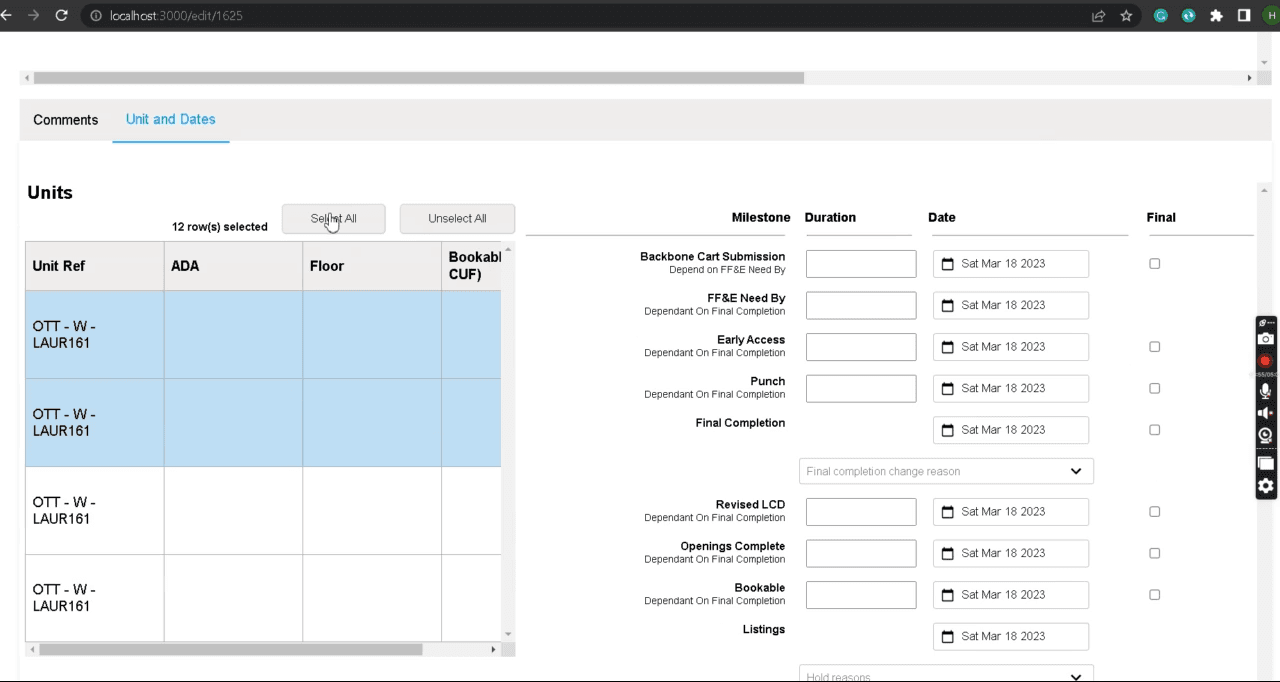
Task: Click the Select All button
Action: (x=333, y=219)
